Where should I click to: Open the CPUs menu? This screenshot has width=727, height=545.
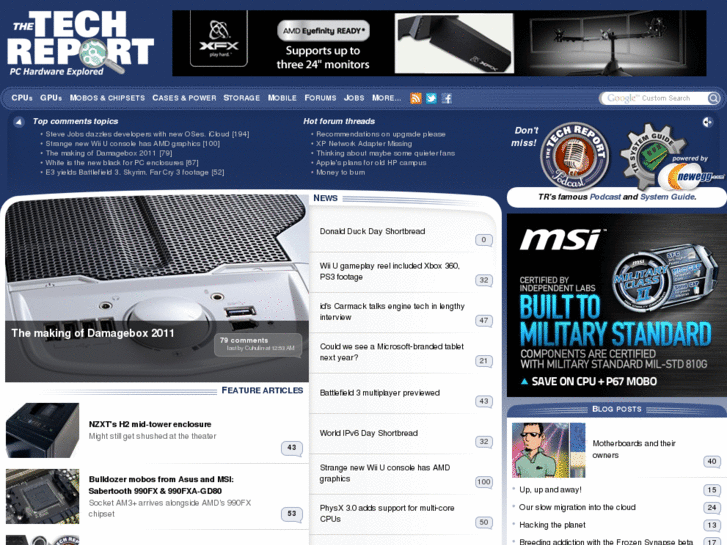click(x=22, y=98)
